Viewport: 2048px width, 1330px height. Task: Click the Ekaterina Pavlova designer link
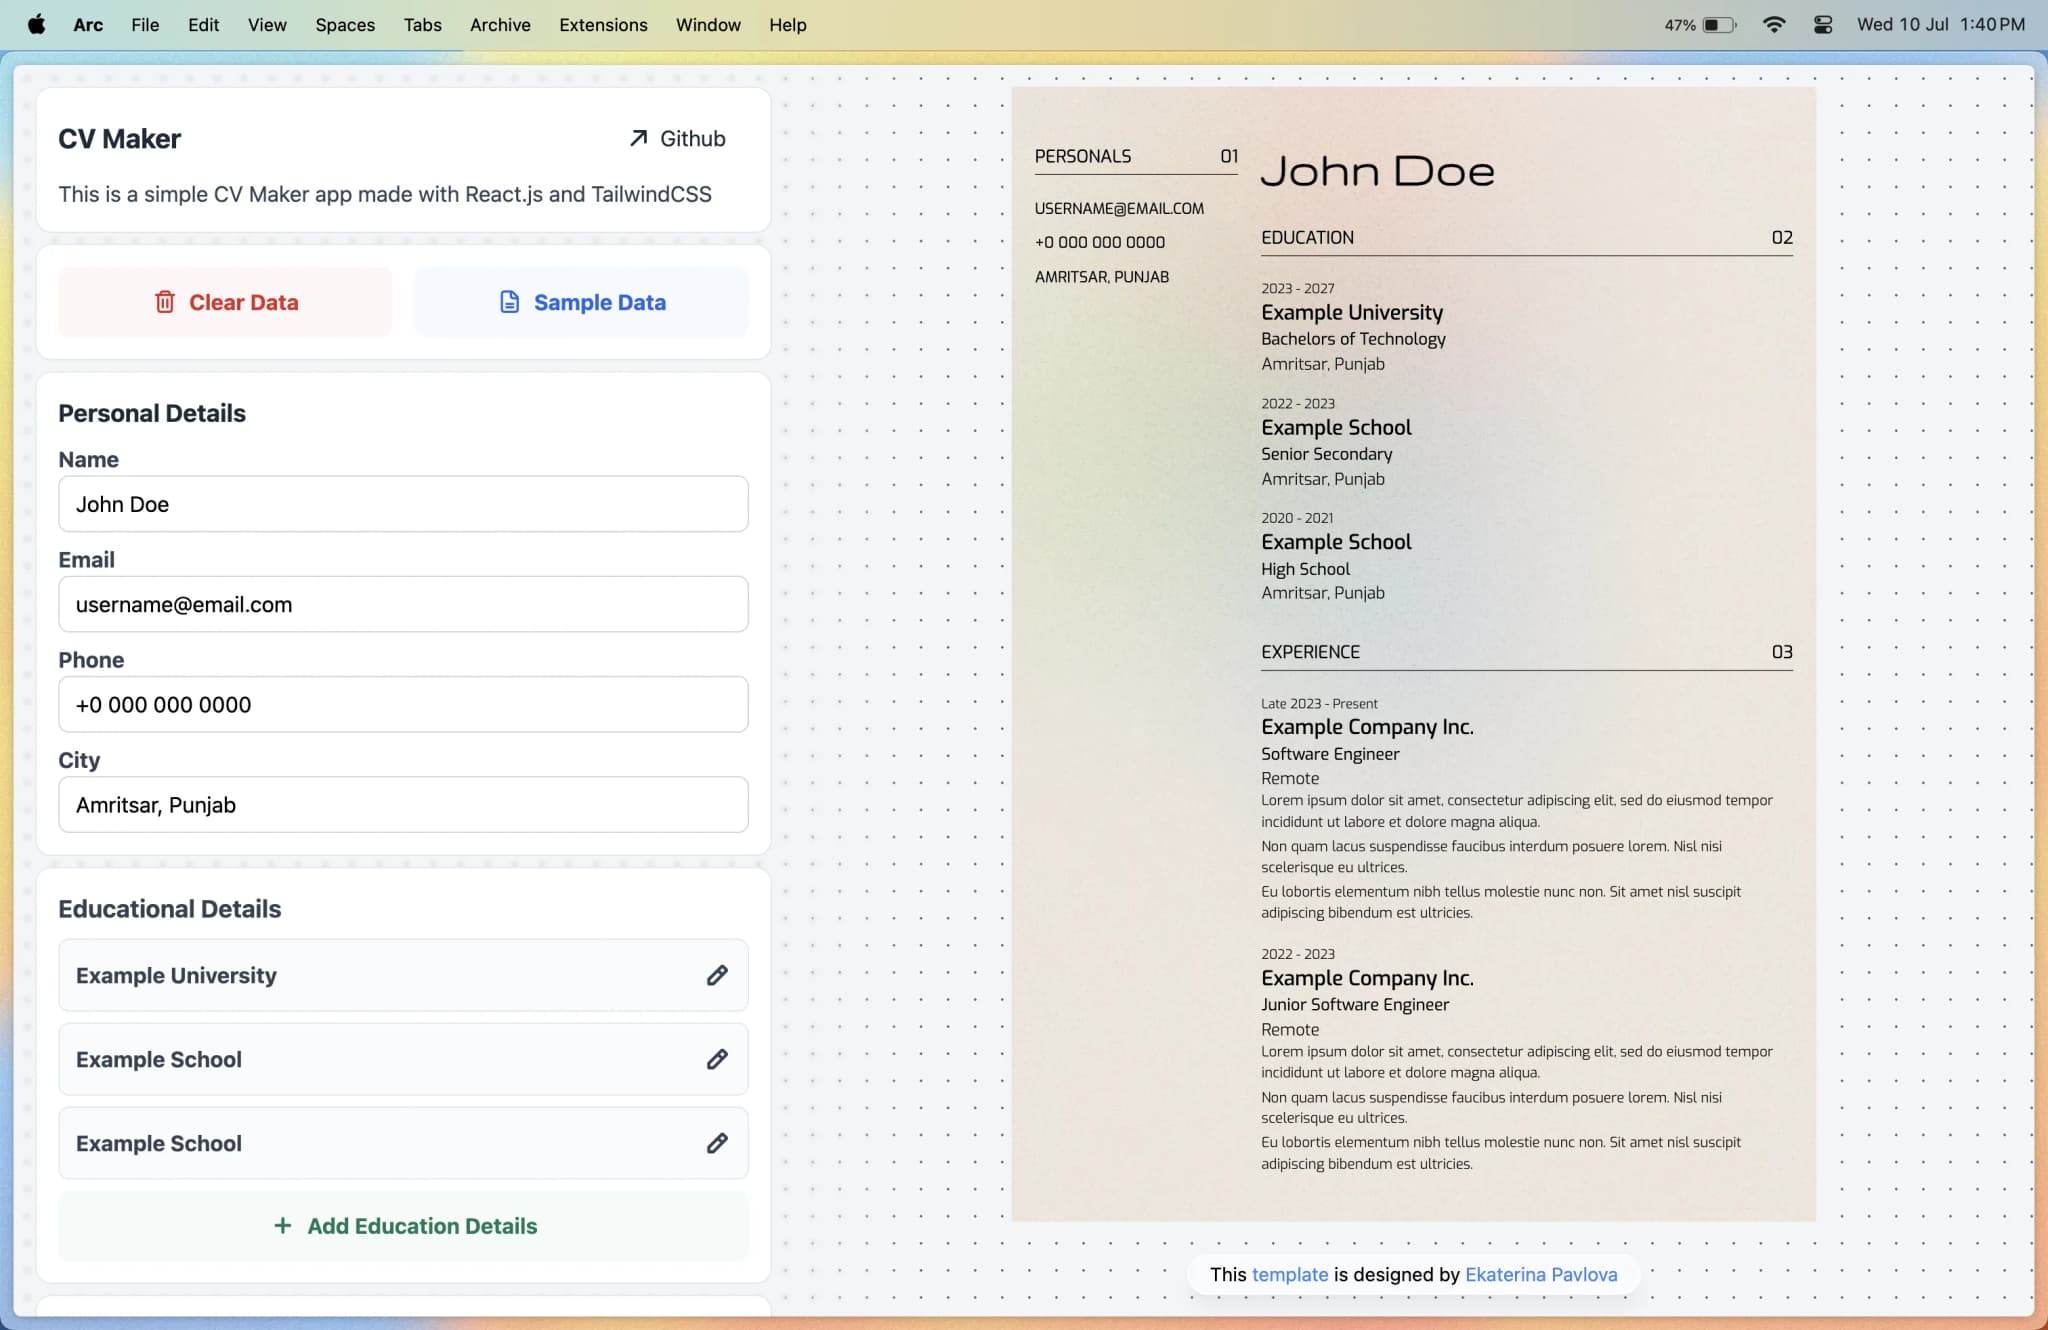1540,1273
